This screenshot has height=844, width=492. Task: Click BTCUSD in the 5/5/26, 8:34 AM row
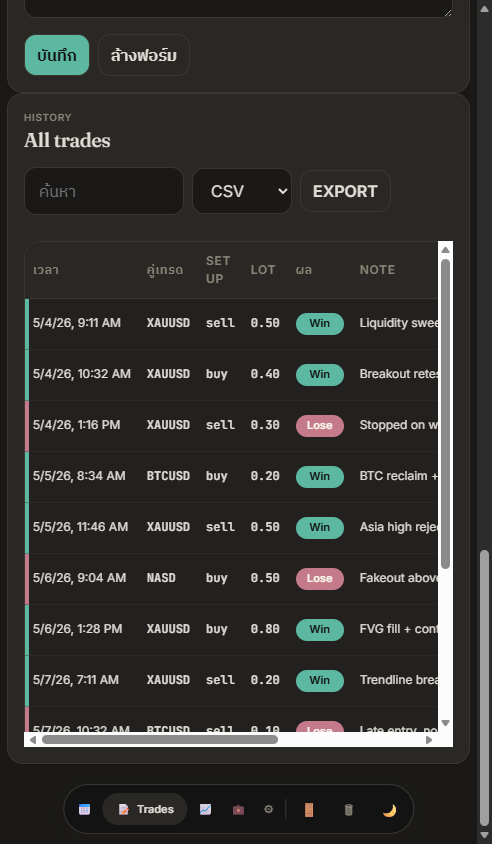tap(168, 476)
